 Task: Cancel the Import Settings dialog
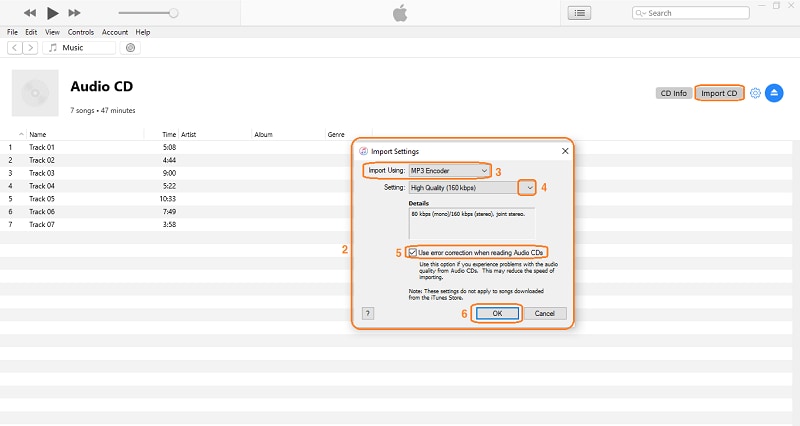544,313
